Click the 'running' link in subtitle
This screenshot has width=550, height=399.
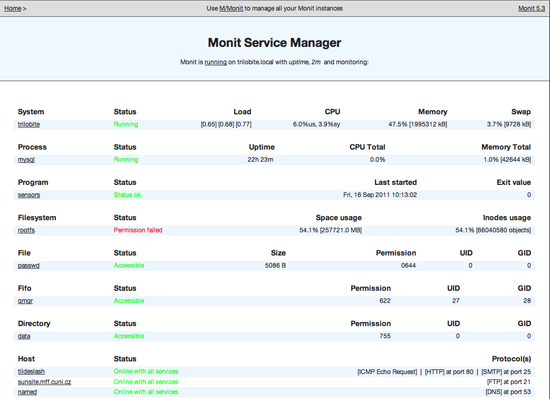(216, 62)
